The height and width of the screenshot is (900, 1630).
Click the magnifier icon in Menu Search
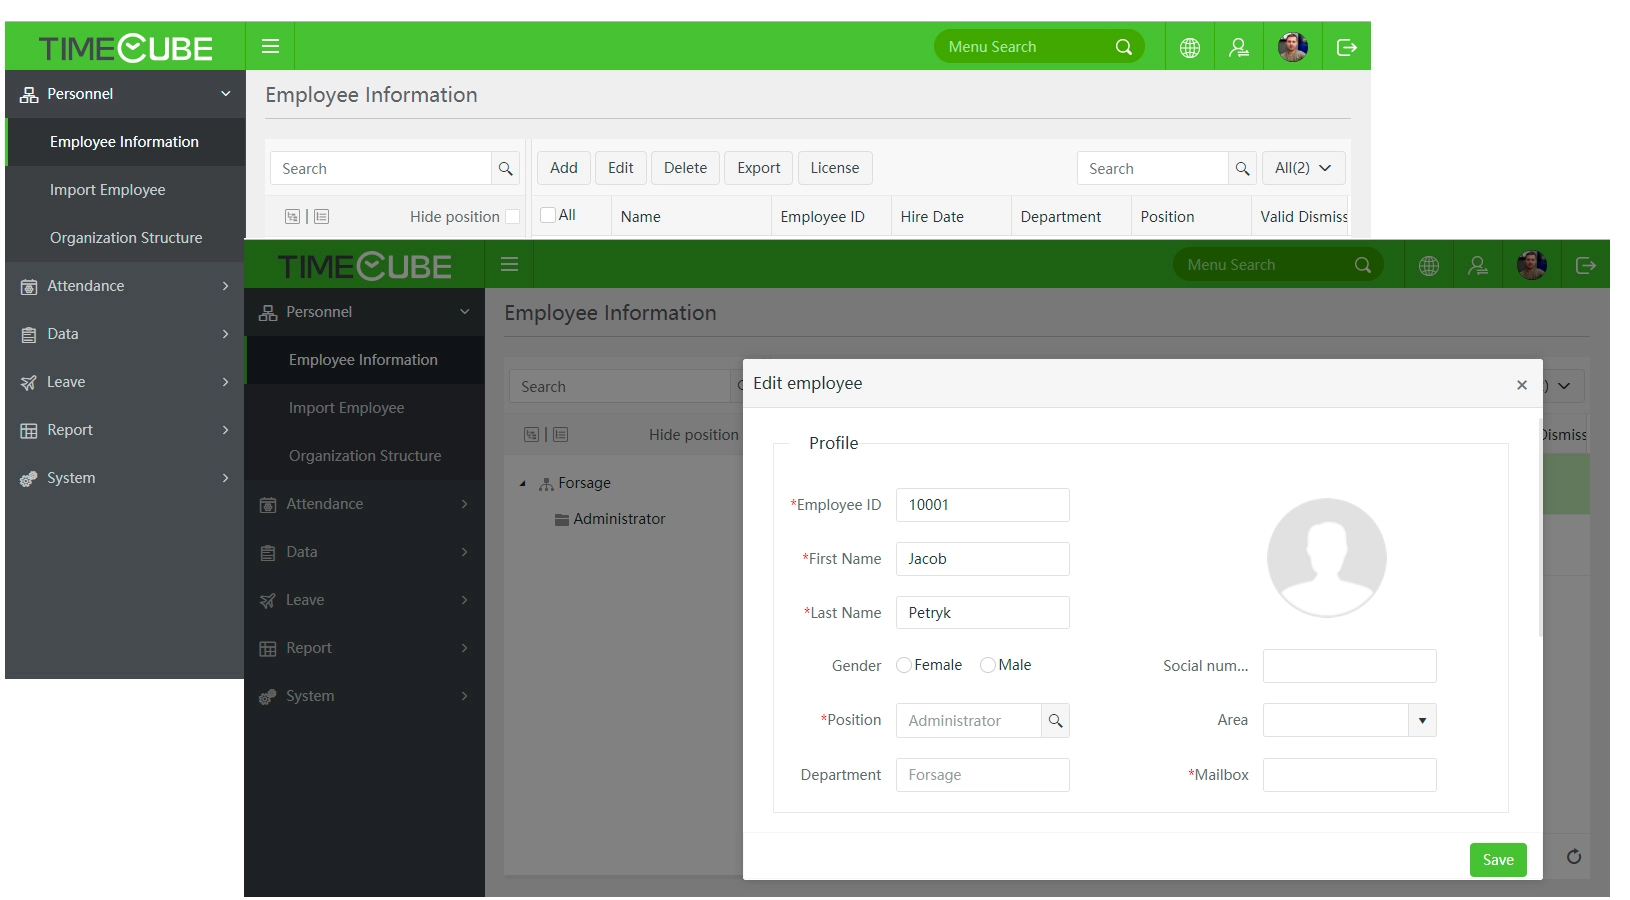coord(1124,47)
